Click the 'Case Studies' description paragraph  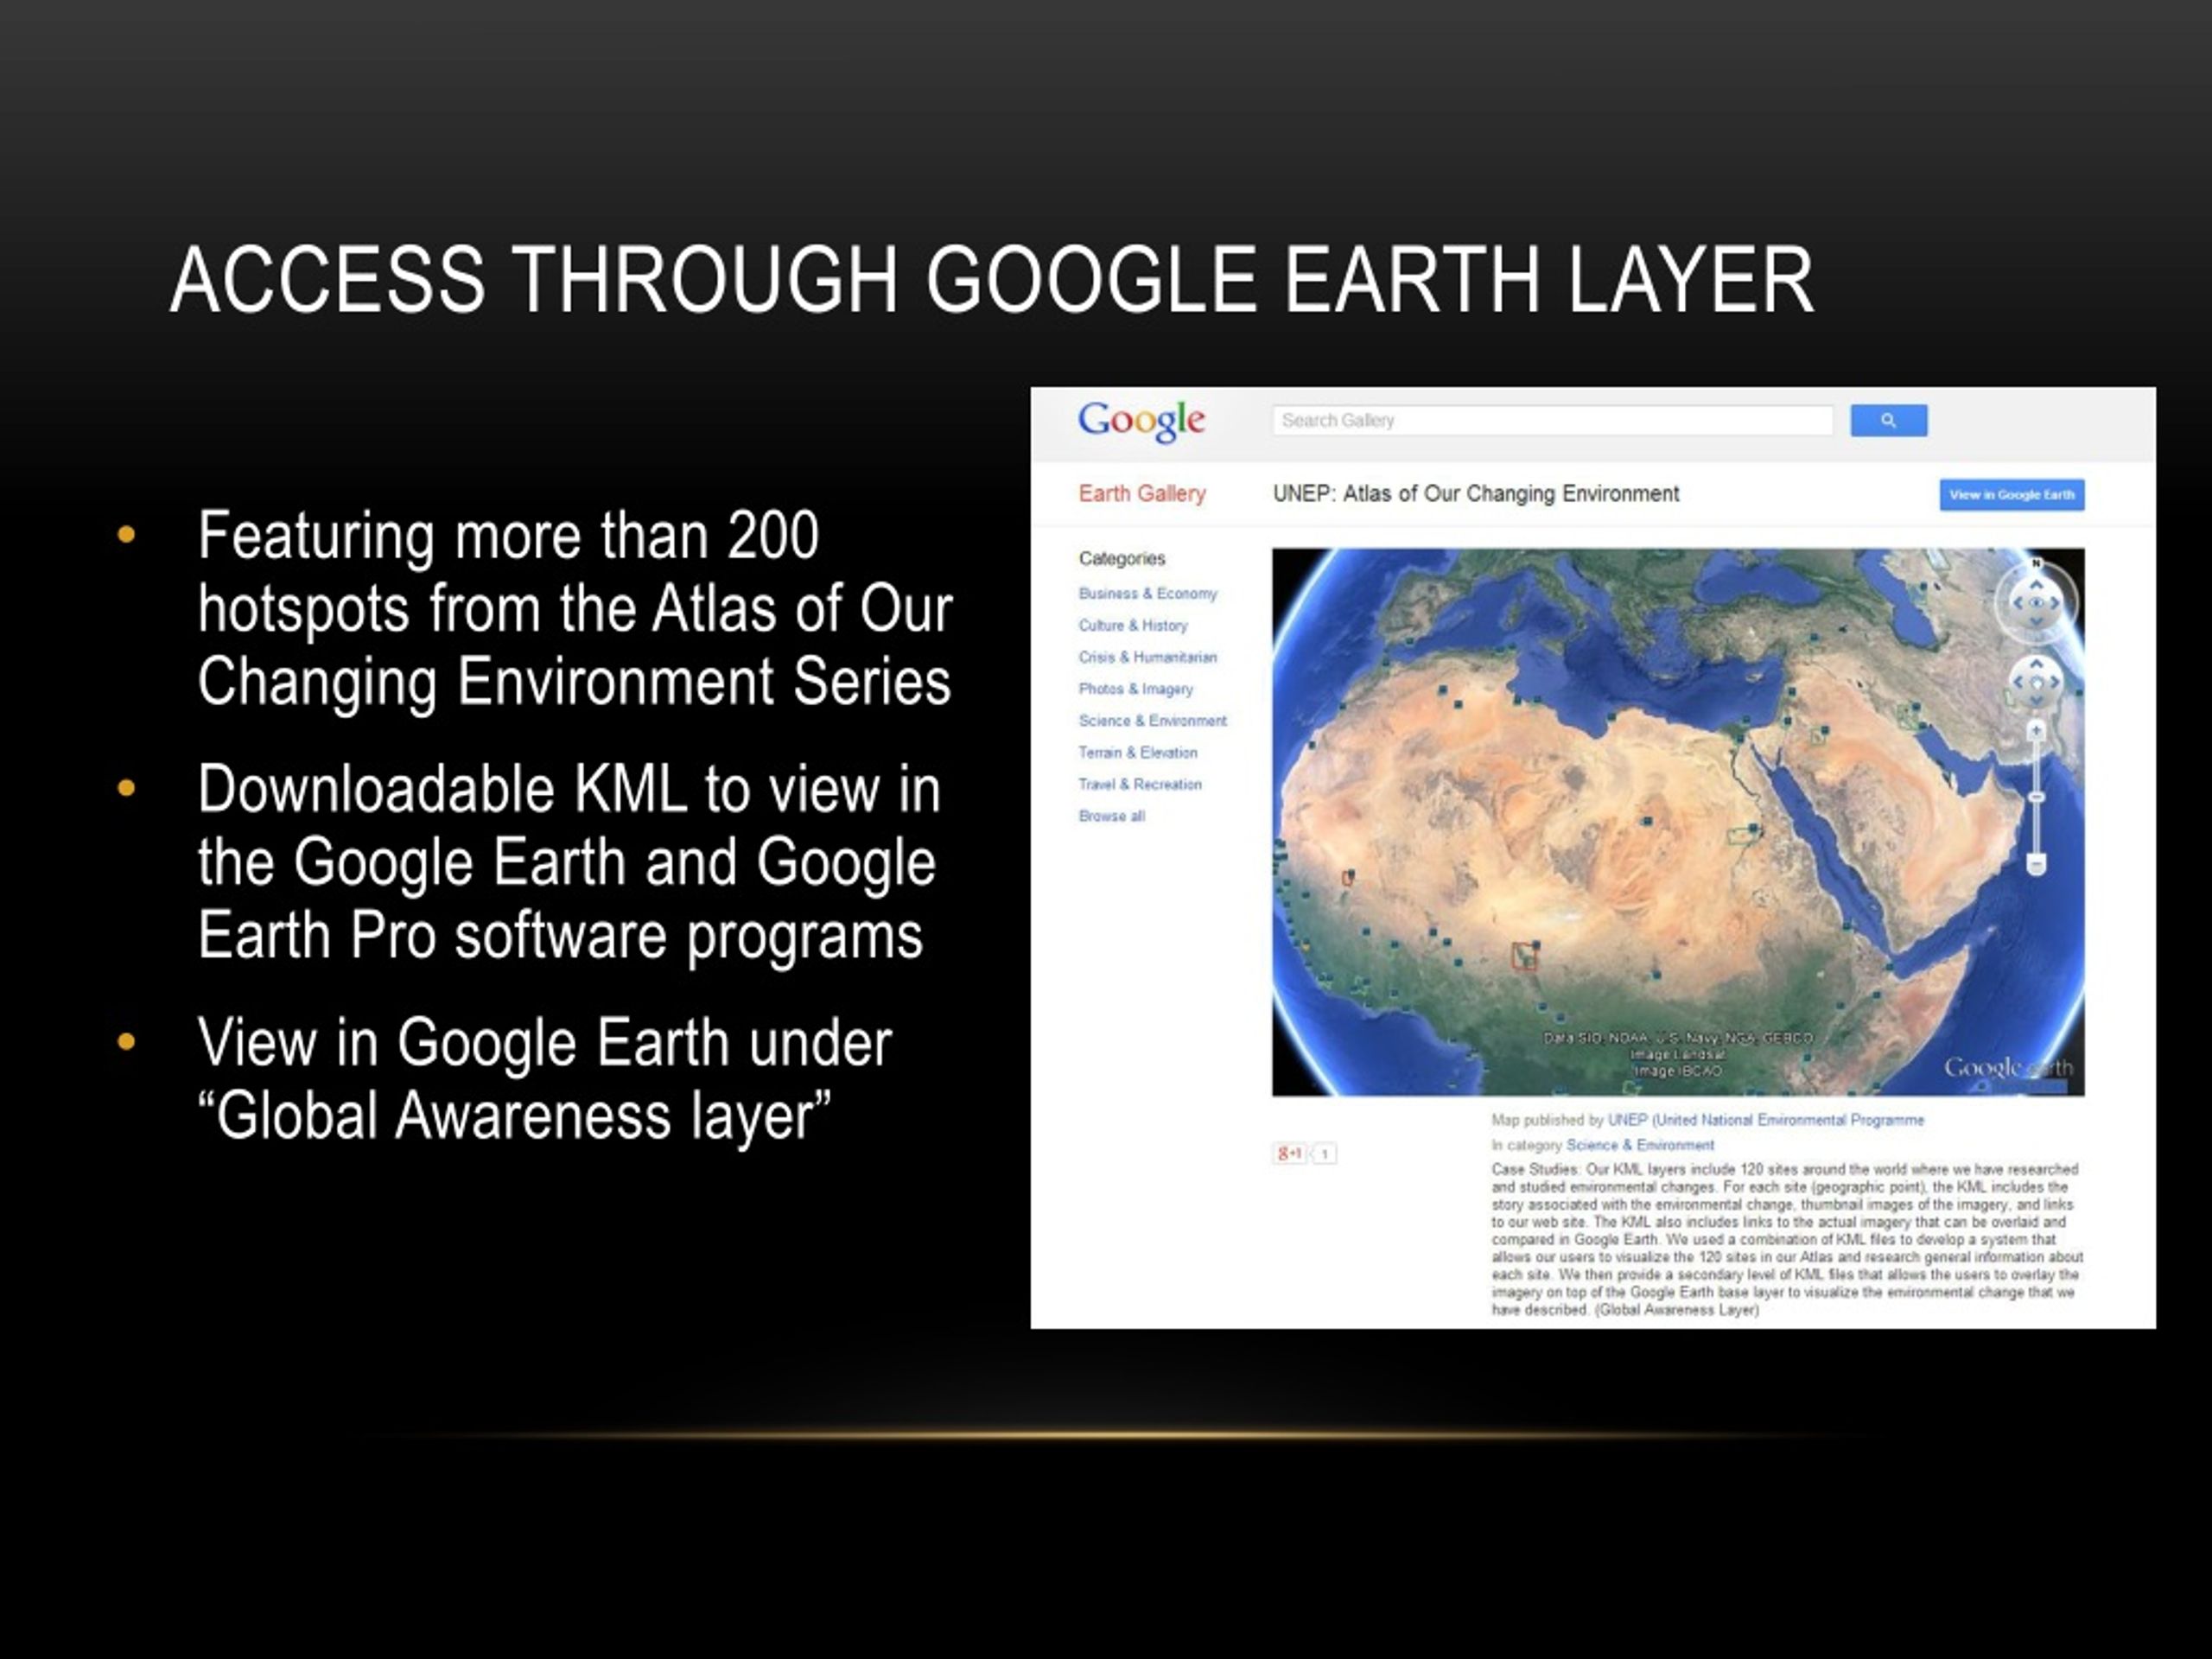[x=1787, y=1240]
